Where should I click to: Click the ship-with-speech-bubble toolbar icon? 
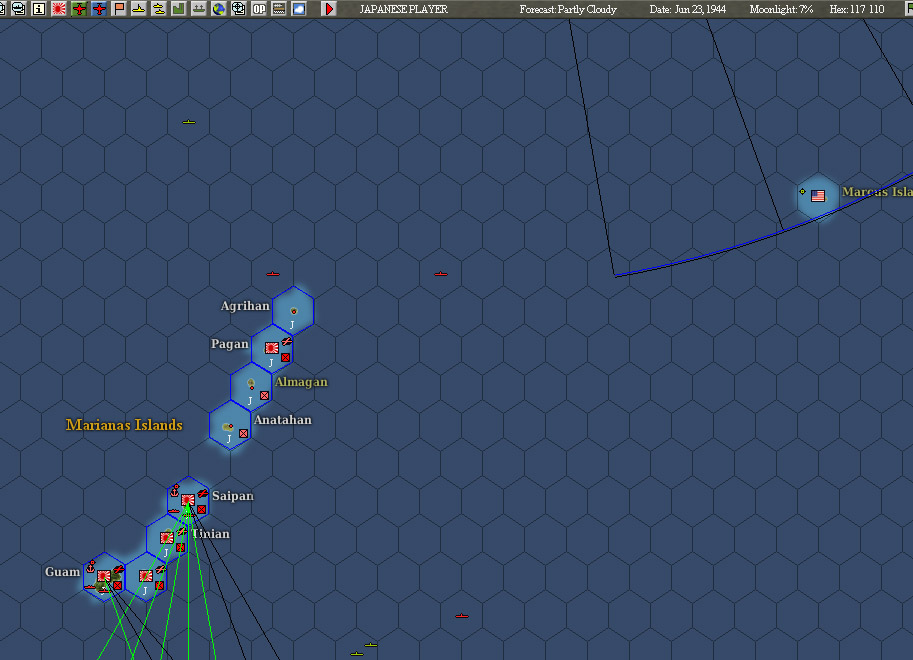pos(19,9)
